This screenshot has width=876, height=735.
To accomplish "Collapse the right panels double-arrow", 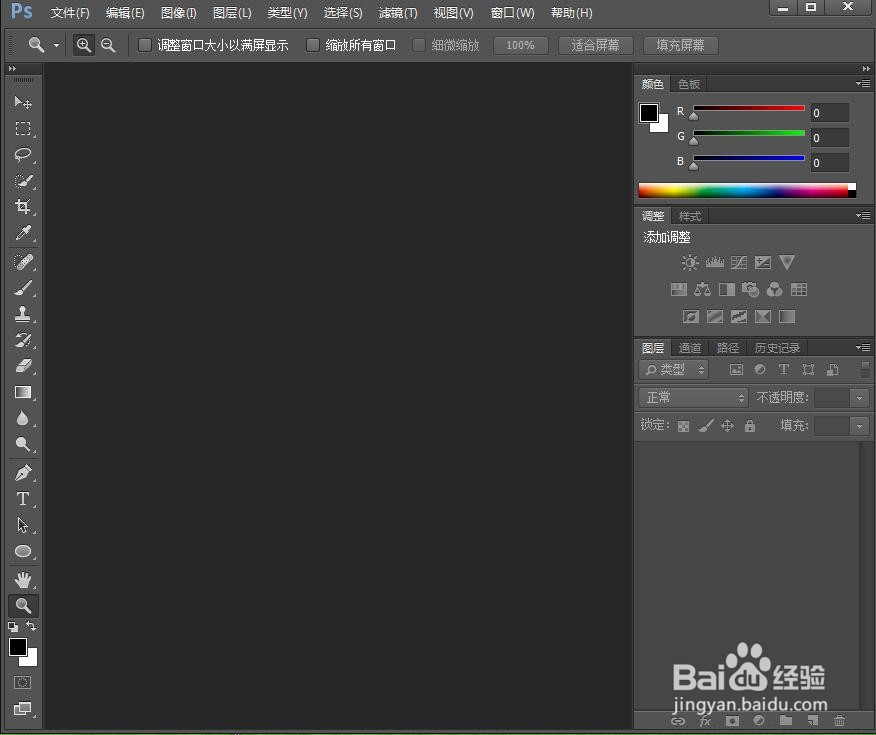I will (x=866, y=68).
